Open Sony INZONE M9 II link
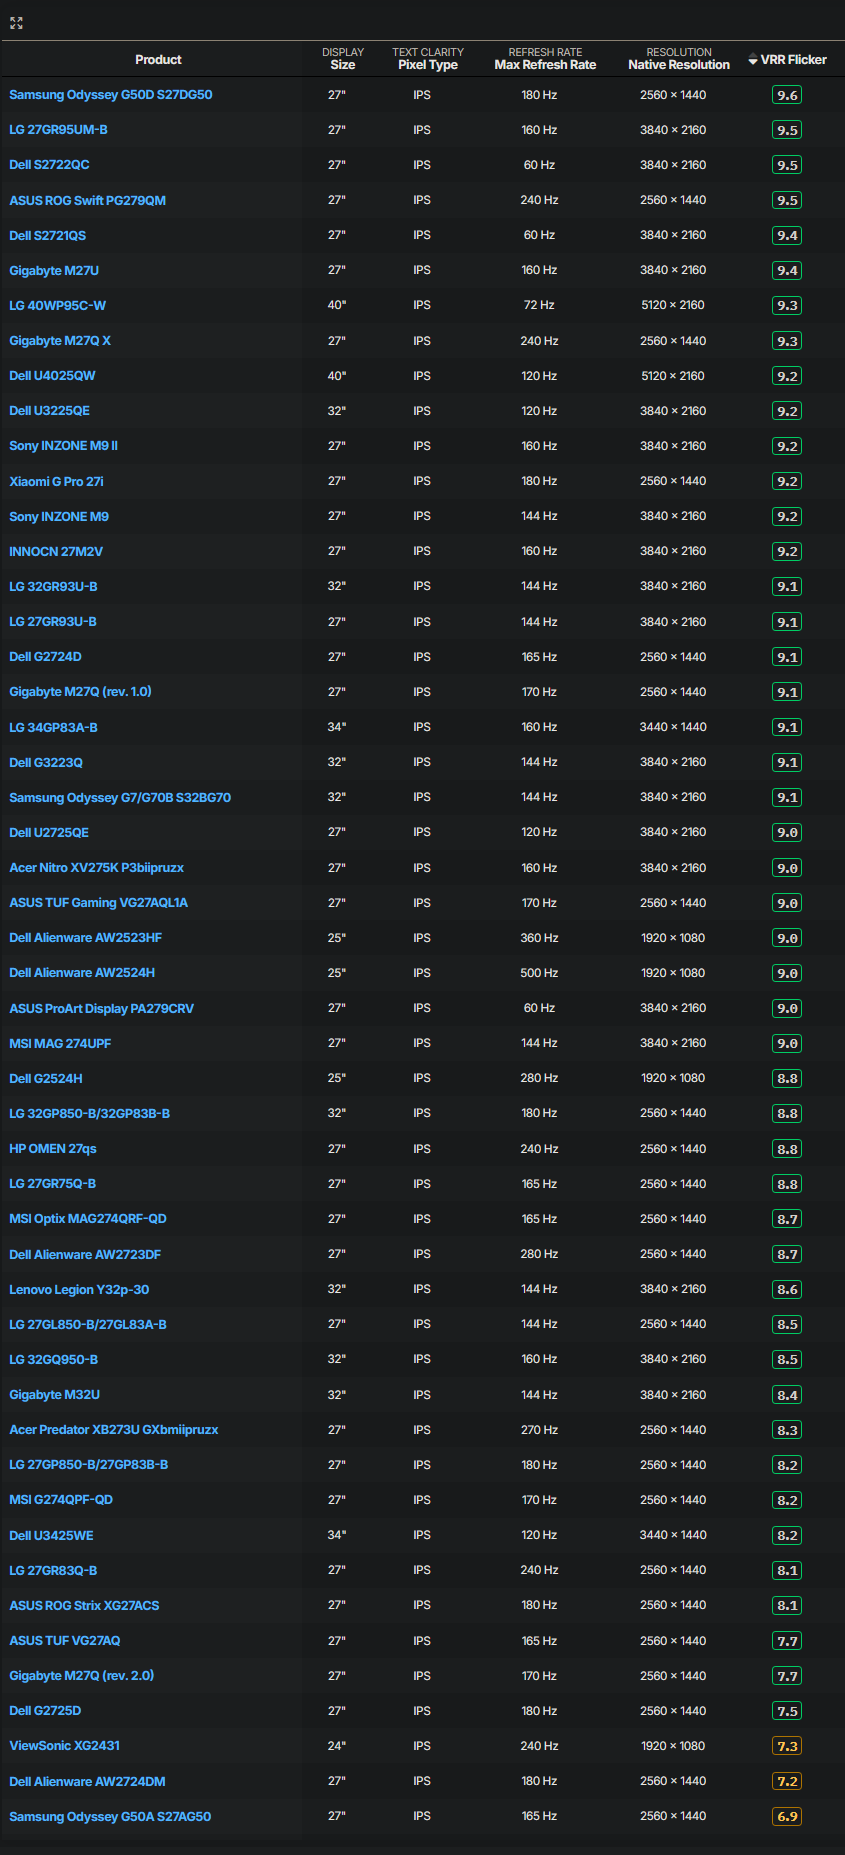 pyautogui.click(x=63, y=446)
